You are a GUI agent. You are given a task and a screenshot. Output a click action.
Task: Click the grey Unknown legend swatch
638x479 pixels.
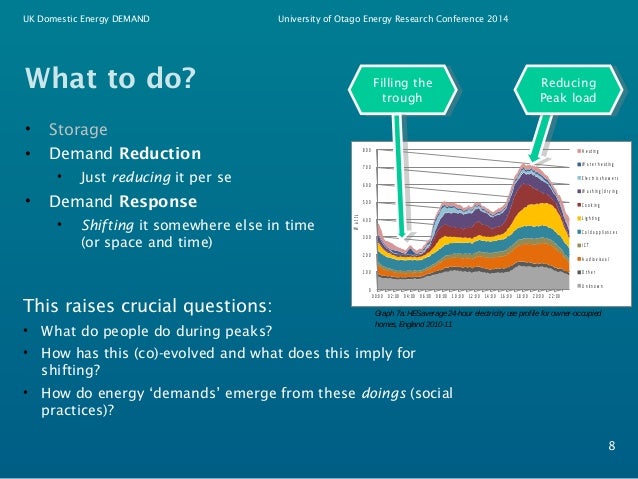(579, 286)
